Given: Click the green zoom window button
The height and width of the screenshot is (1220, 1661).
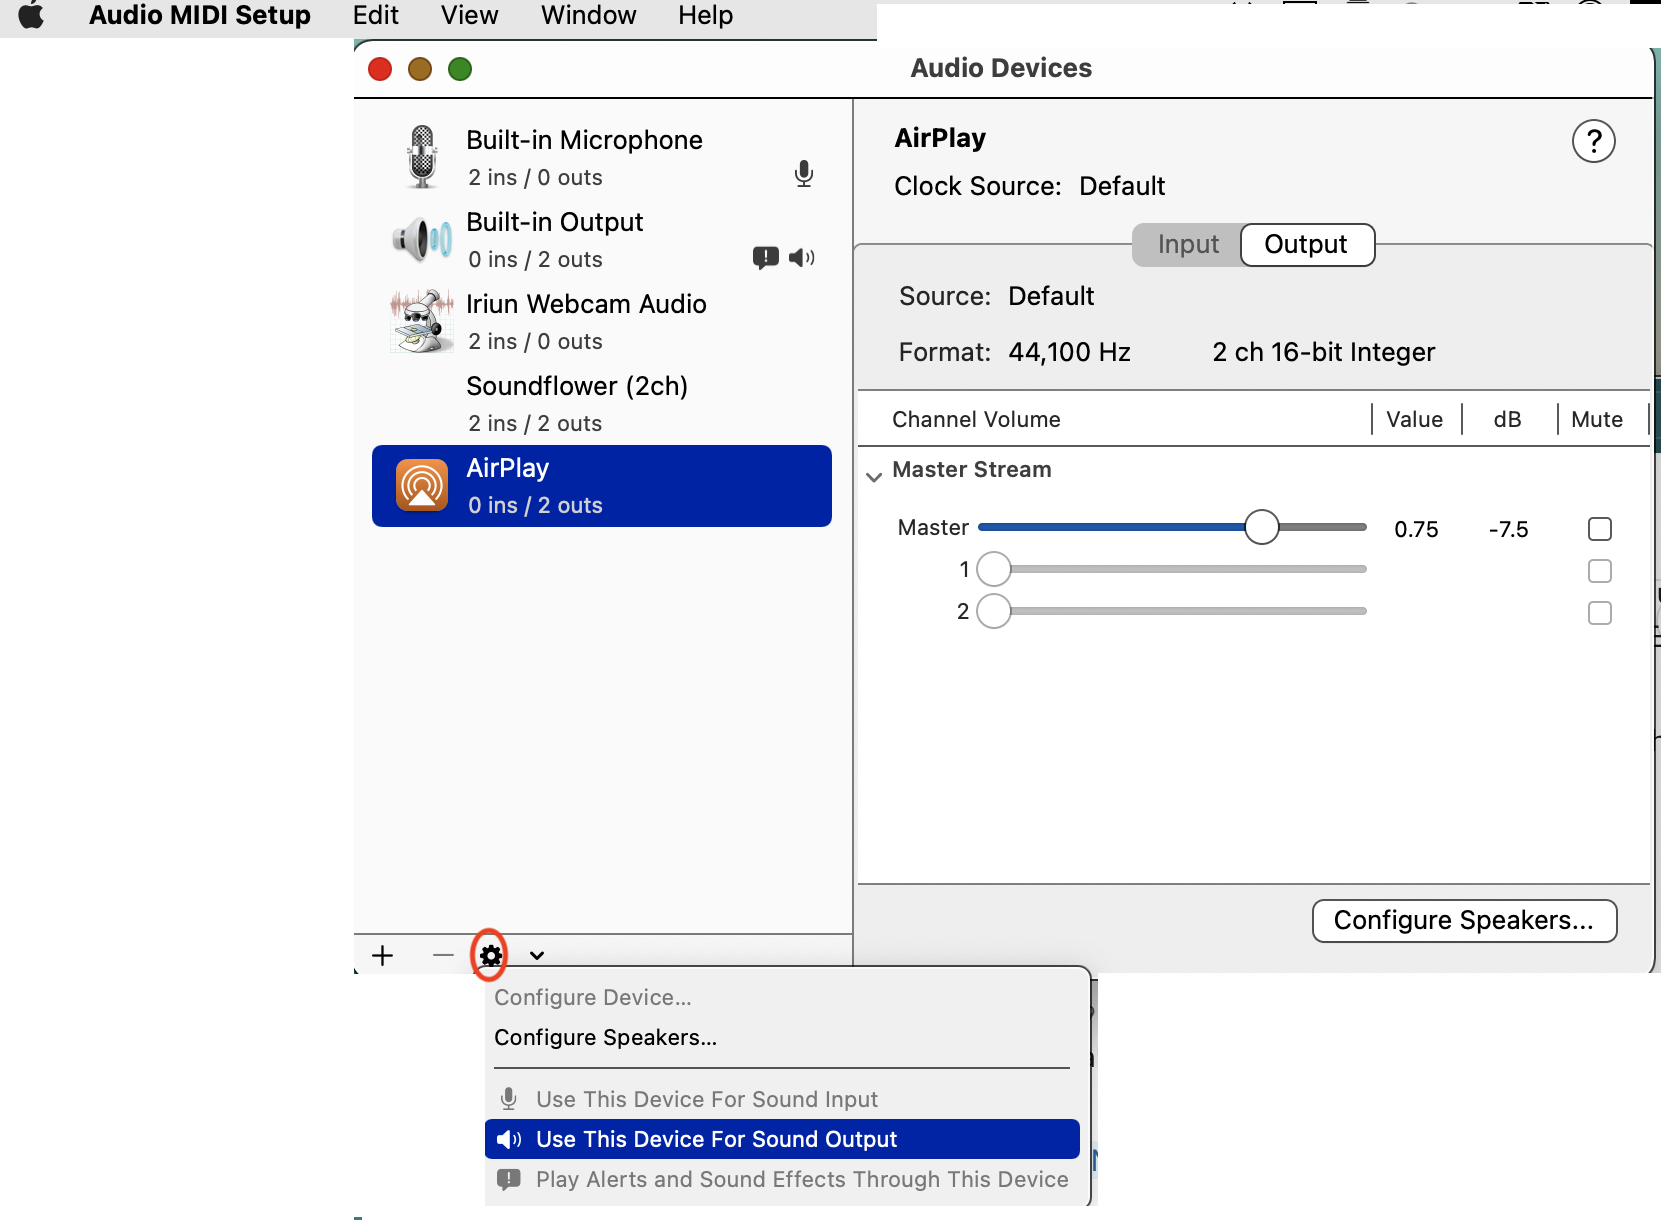Looking at the screenshot, I should coord(460,69).
